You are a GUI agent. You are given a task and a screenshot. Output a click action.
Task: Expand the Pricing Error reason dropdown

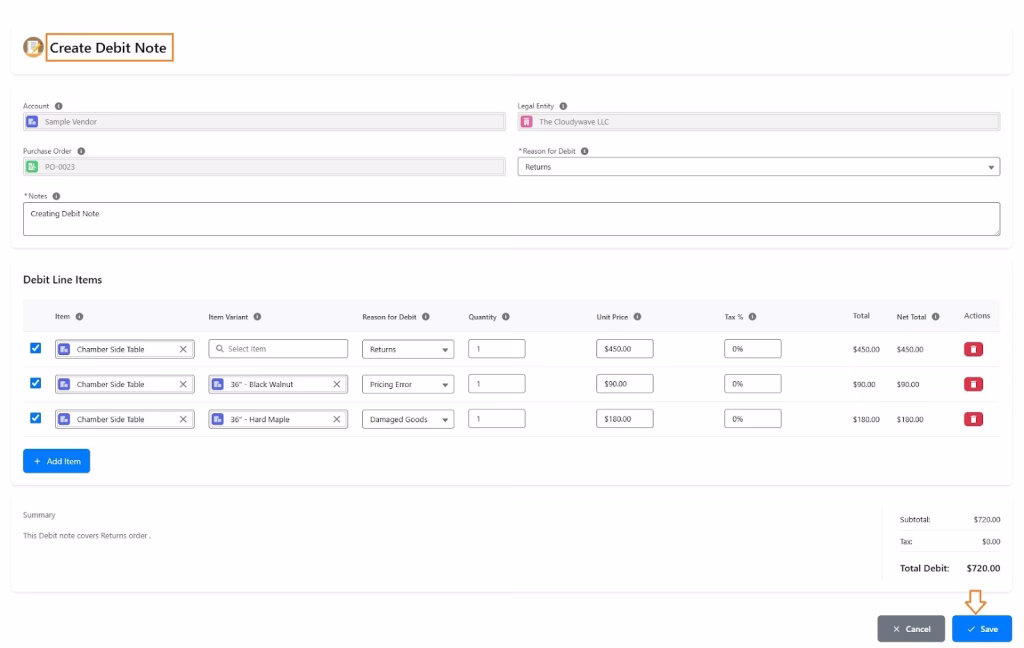pyautogui.click(x=407, y=384)
